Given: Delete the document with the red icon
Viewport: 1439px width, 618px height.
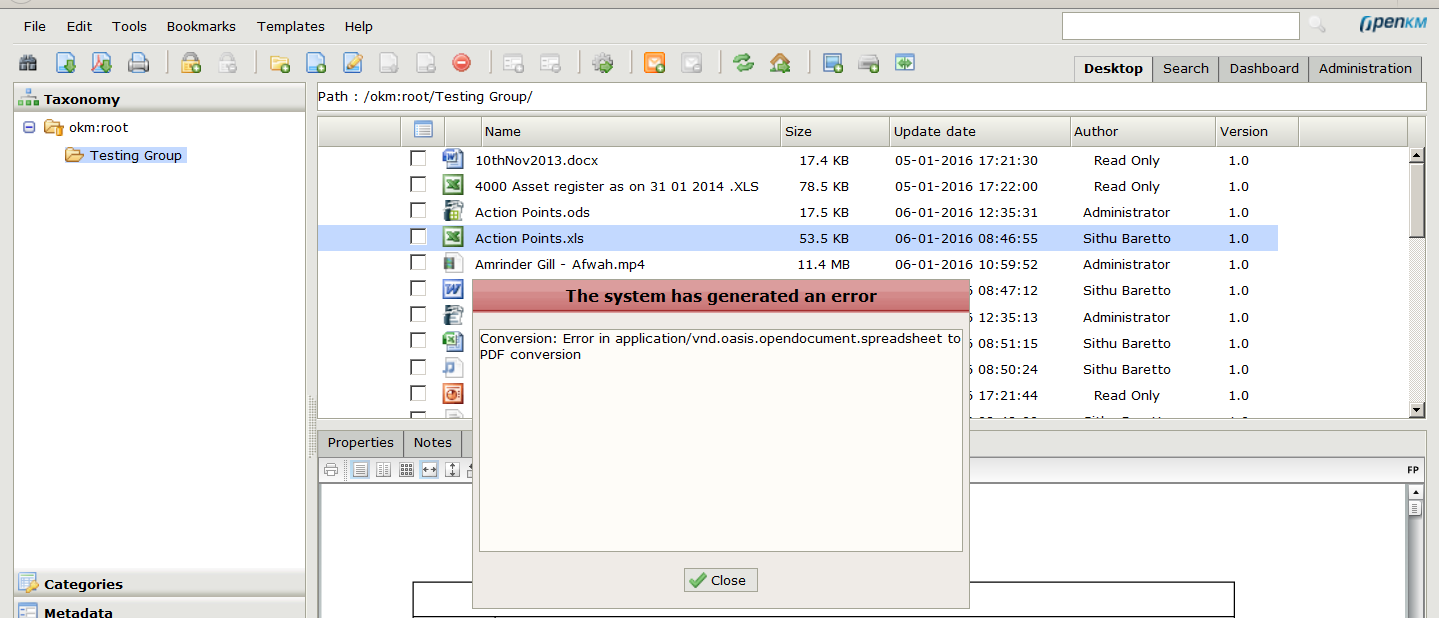Looking at the screenshot, I should 460,62.
